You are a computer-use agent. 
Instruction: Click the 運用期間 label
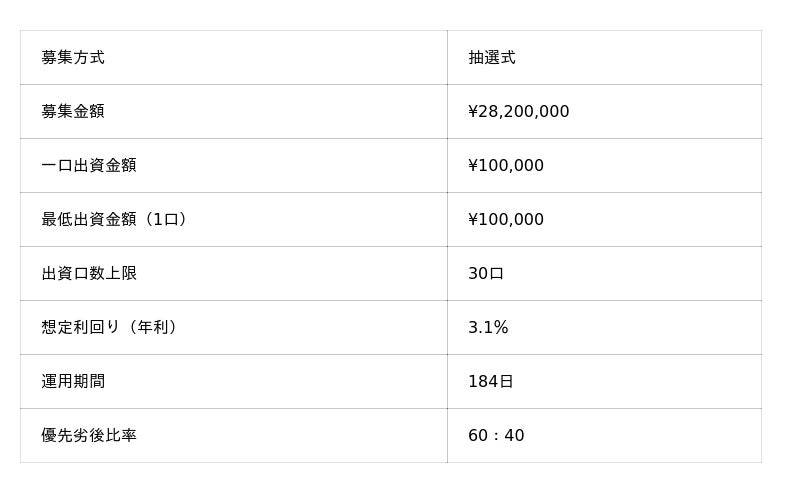tap(73, 382)
